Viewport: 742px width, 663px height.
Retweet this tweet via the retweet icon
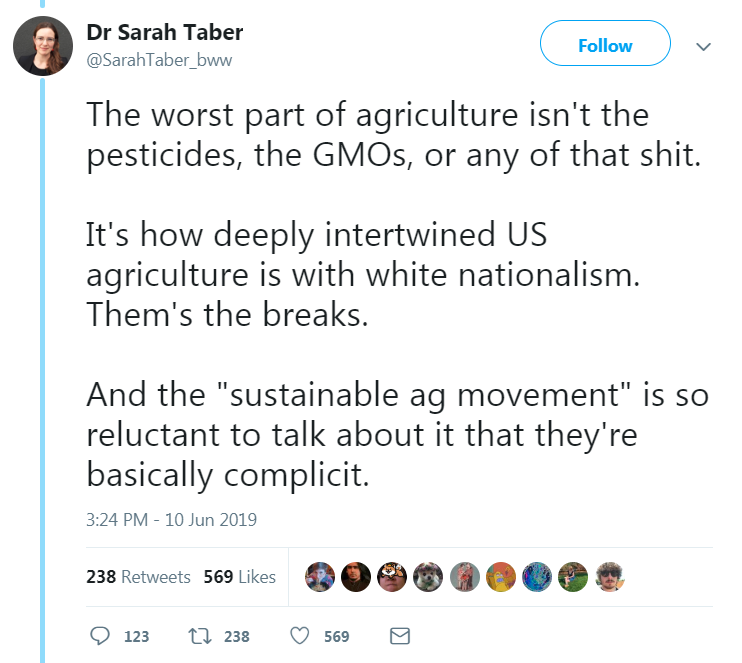click(x=198, y=636)
